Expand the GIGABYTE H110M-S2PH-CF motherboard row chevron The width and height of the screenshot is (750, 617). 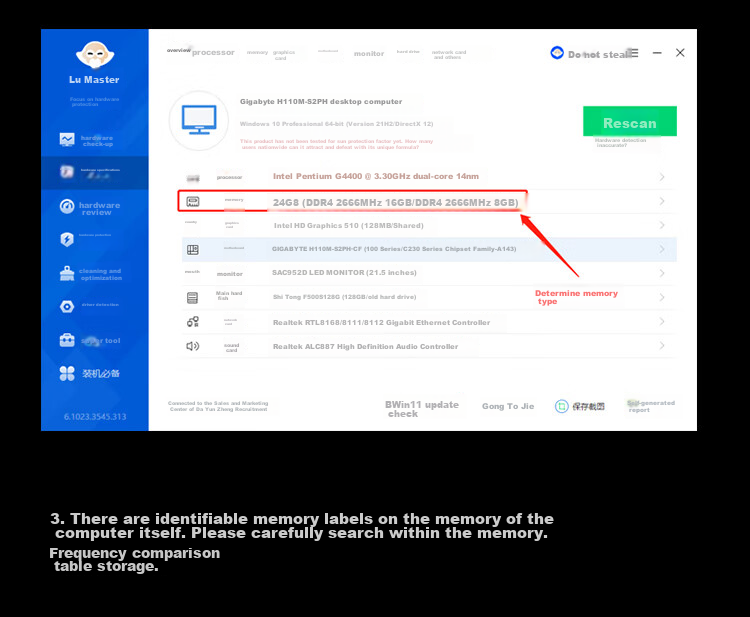(662, 249)
